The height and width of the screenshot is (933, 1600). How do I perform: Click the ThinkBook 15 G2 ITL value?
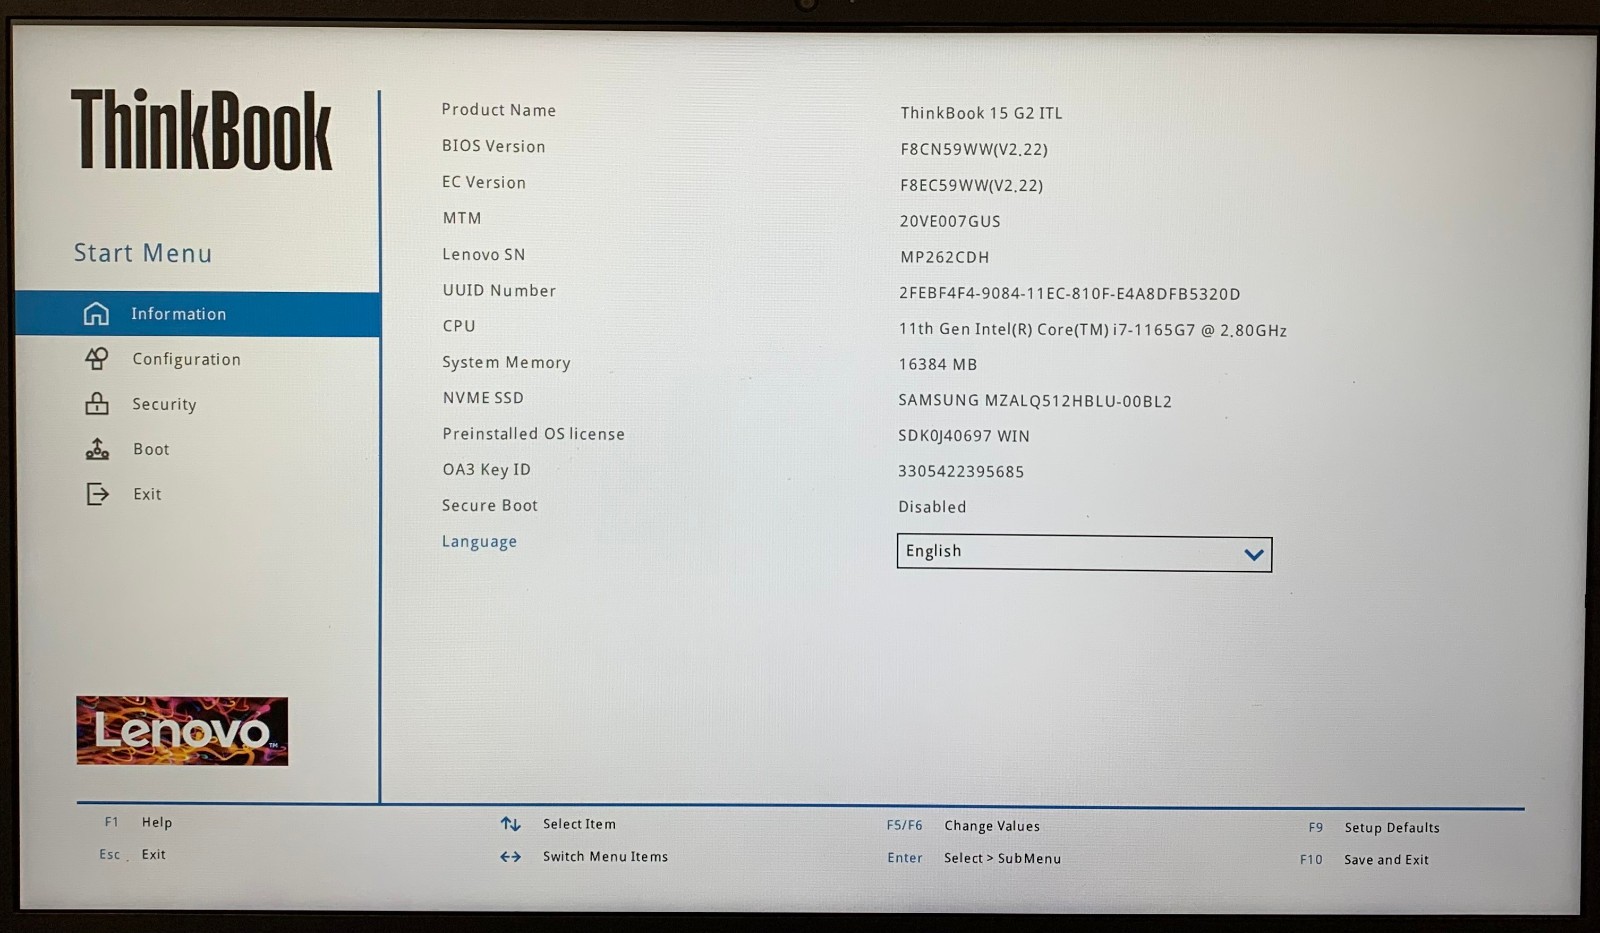981,113
